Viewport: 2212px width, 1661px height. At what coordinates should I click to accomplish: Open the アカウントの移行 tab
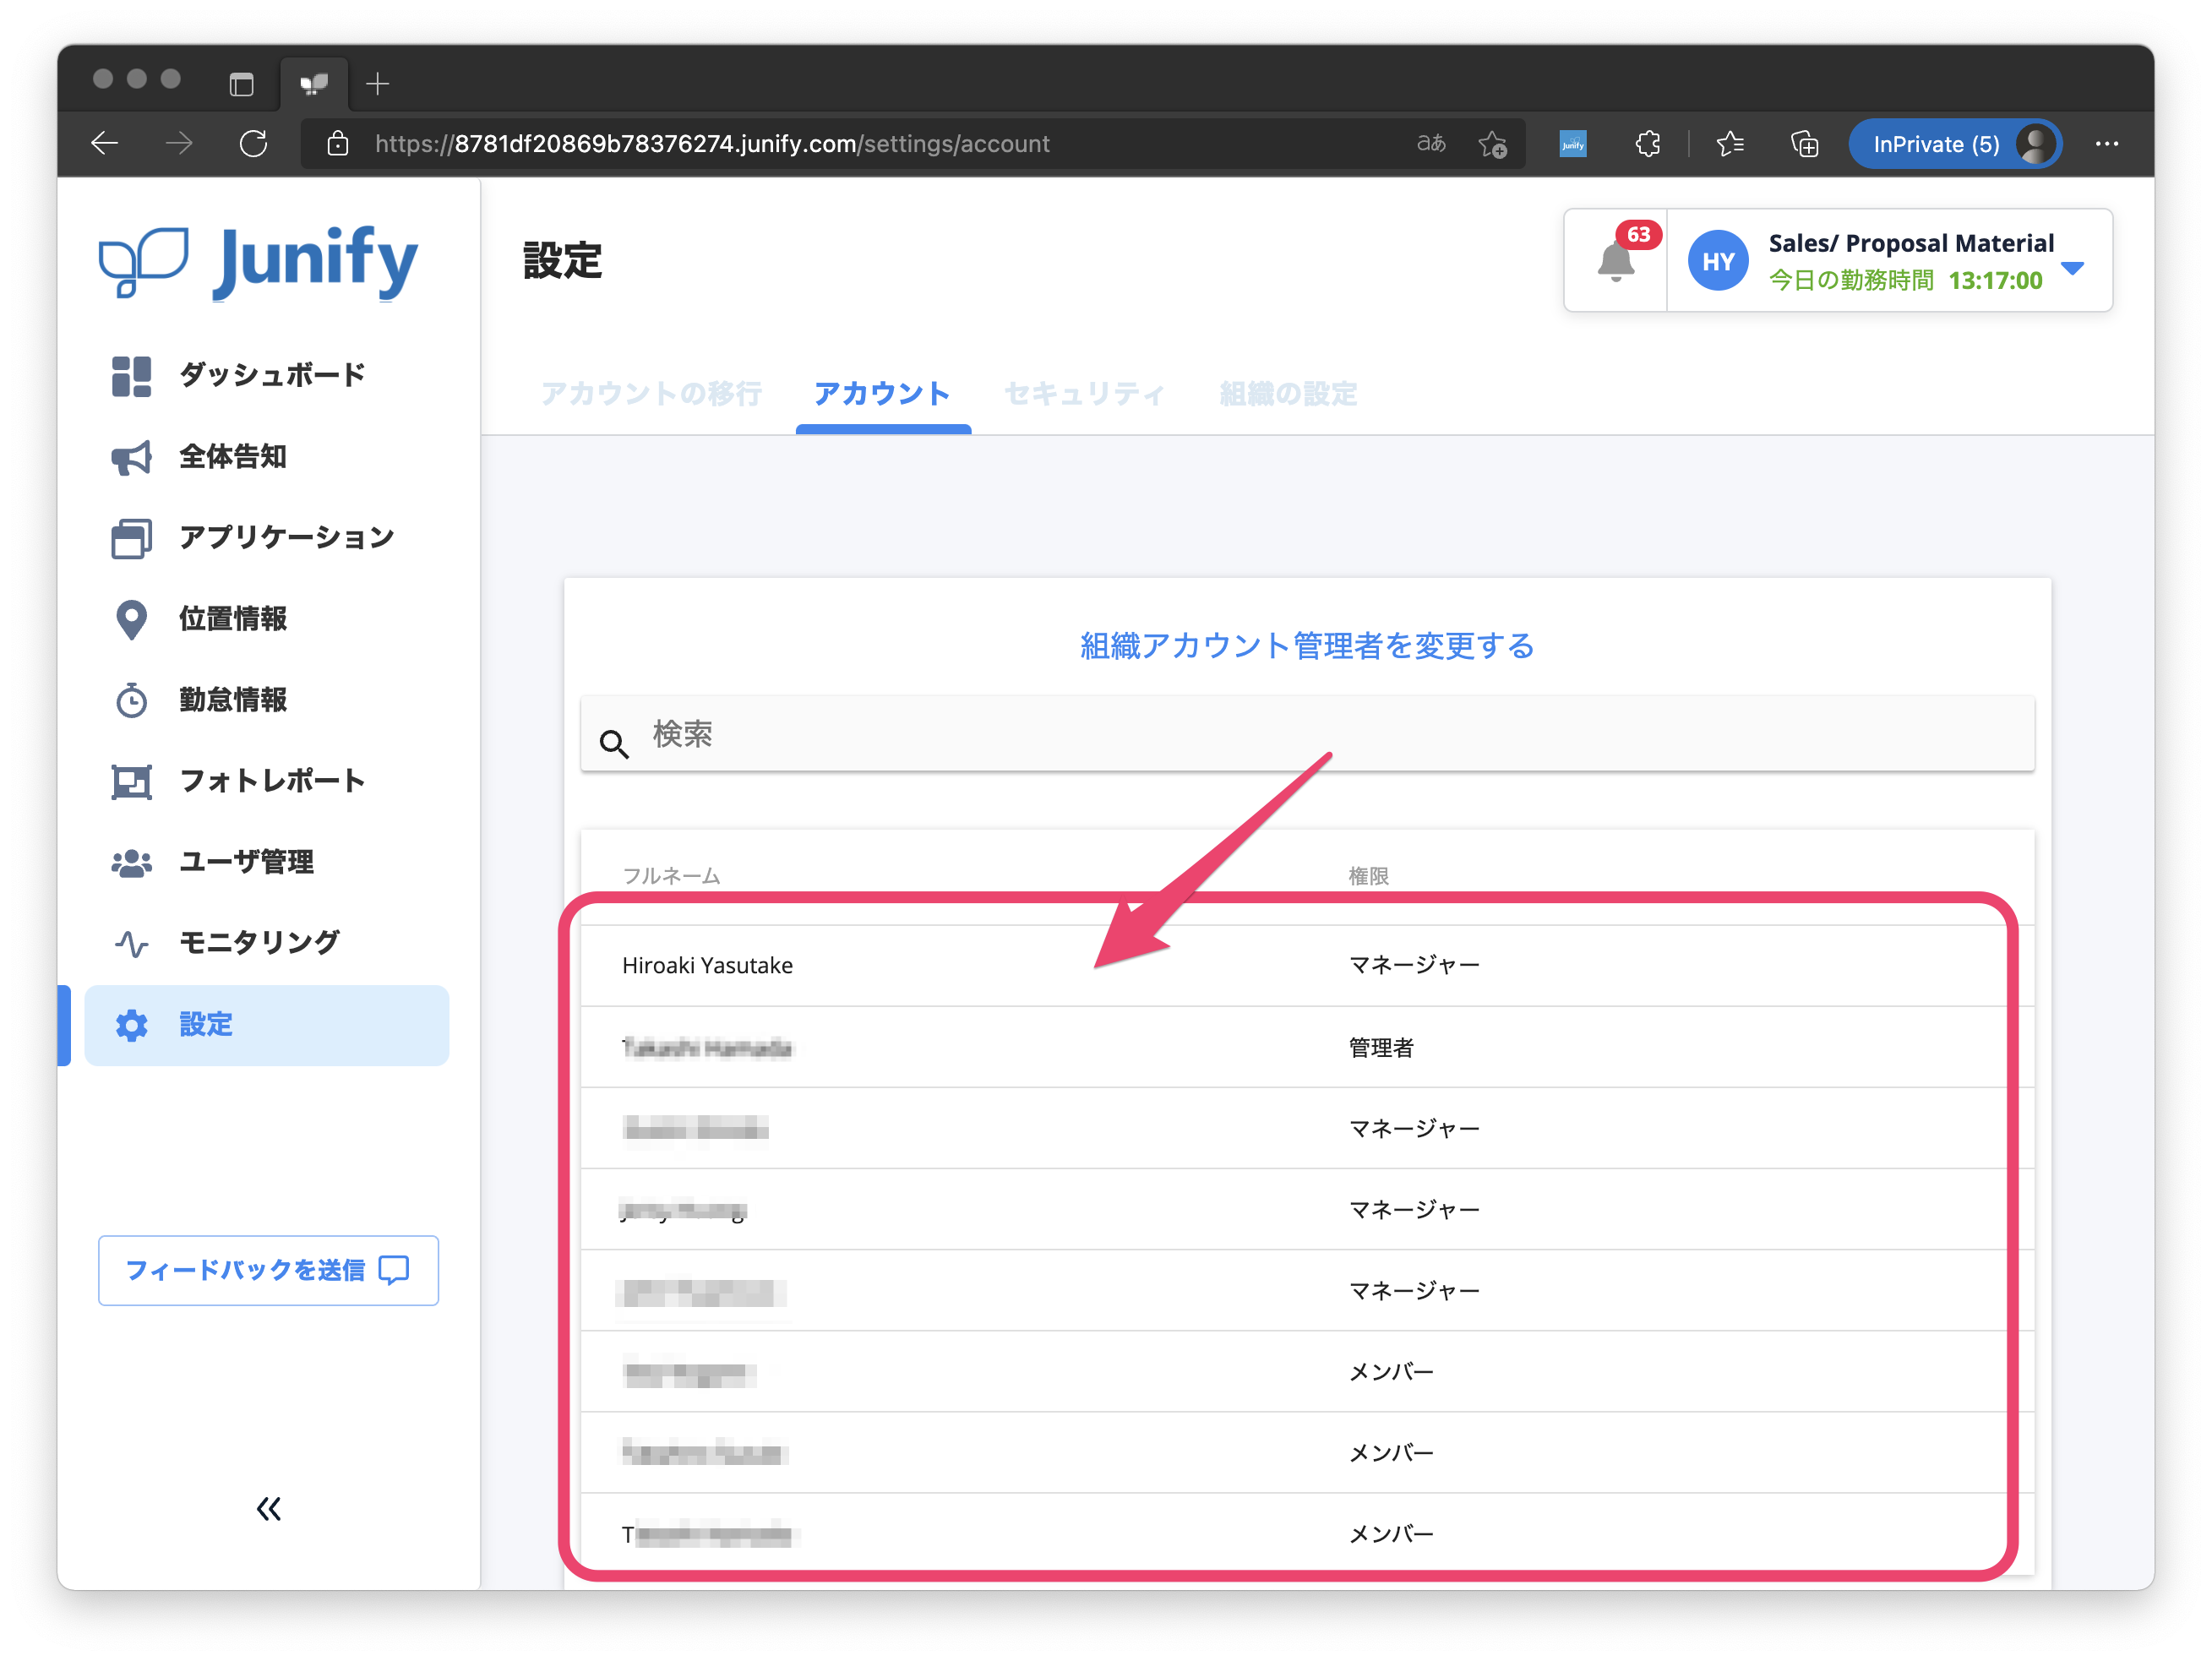(x=651, y=394)
